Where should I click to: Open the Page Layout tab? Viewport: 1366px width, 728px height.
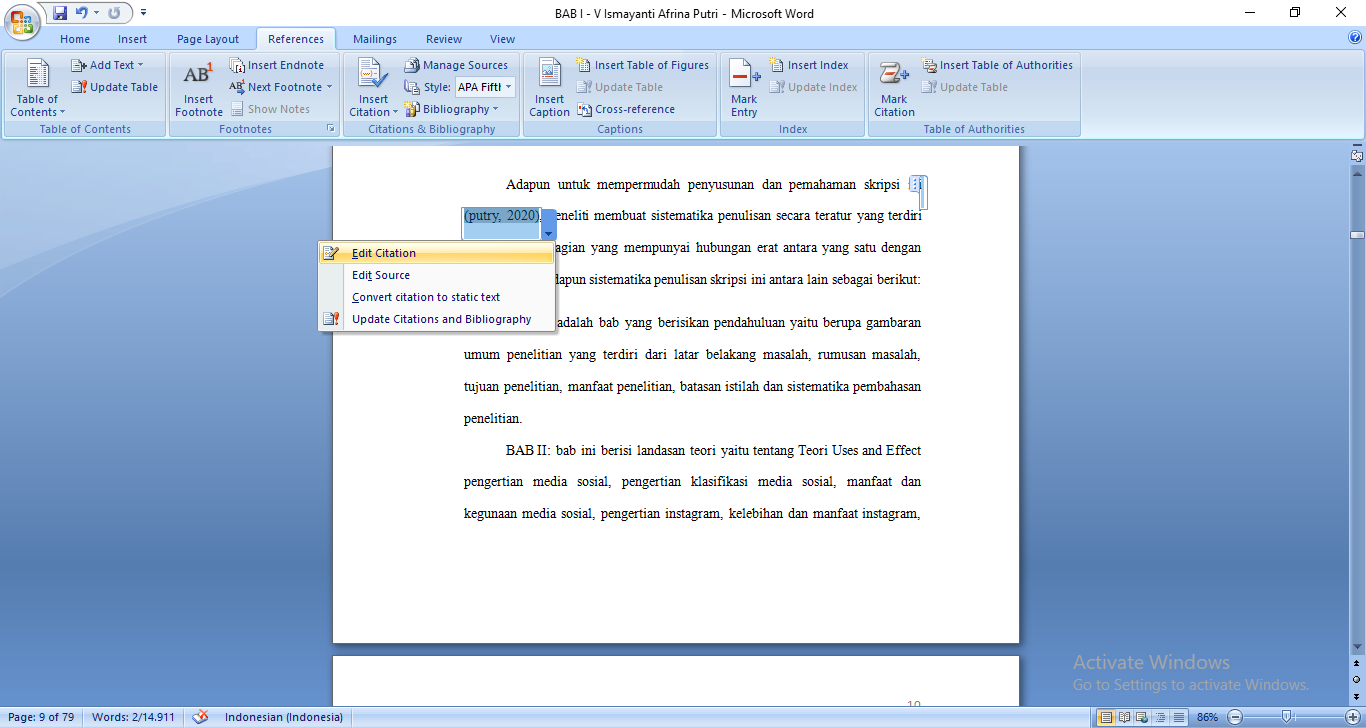[x=208, y=39]
